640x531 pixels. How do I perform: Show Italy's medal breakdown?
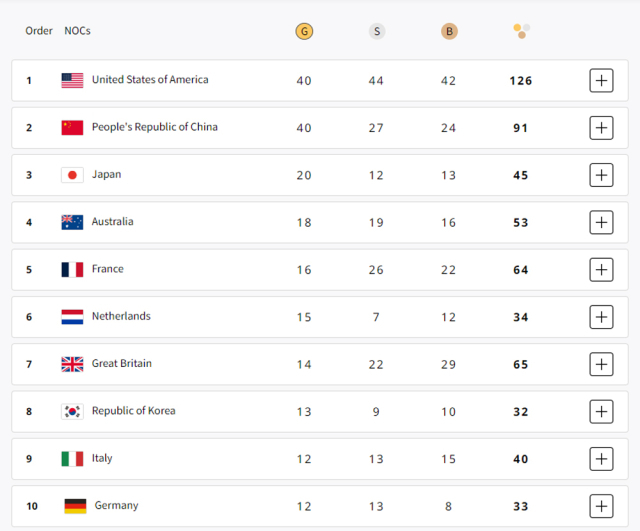coord(601,458)
